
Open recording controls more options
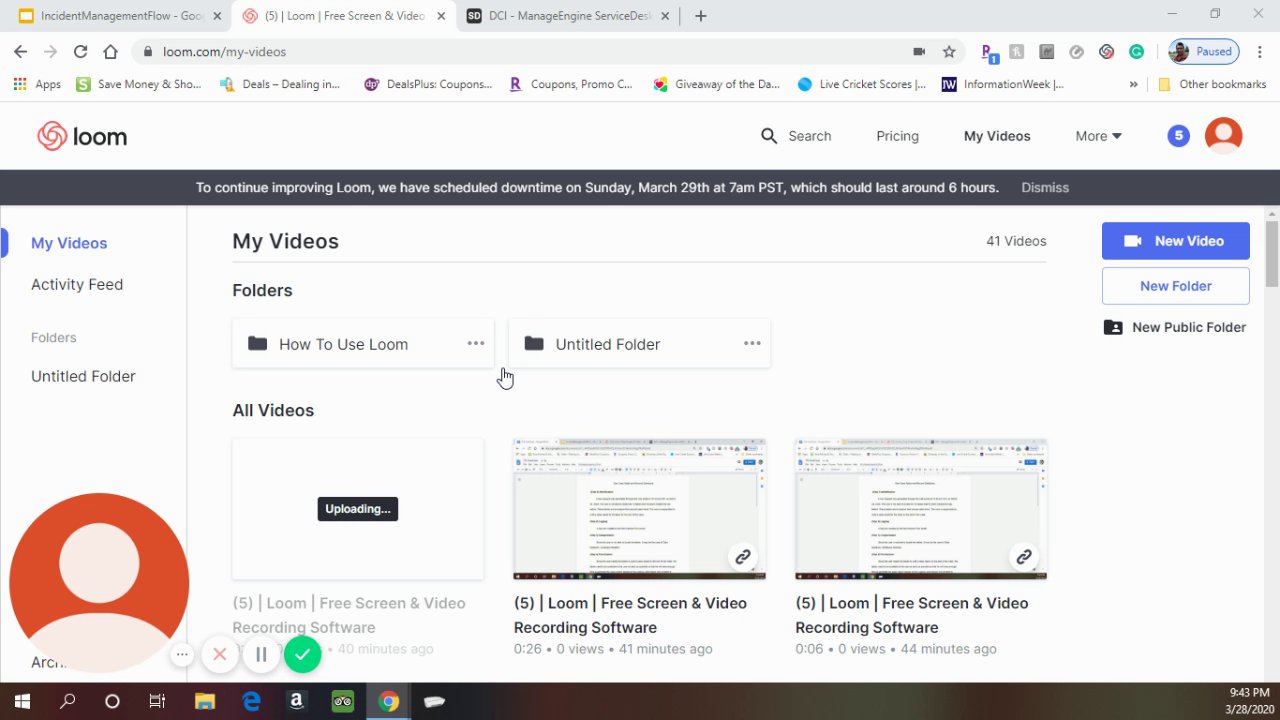(182, 655)
